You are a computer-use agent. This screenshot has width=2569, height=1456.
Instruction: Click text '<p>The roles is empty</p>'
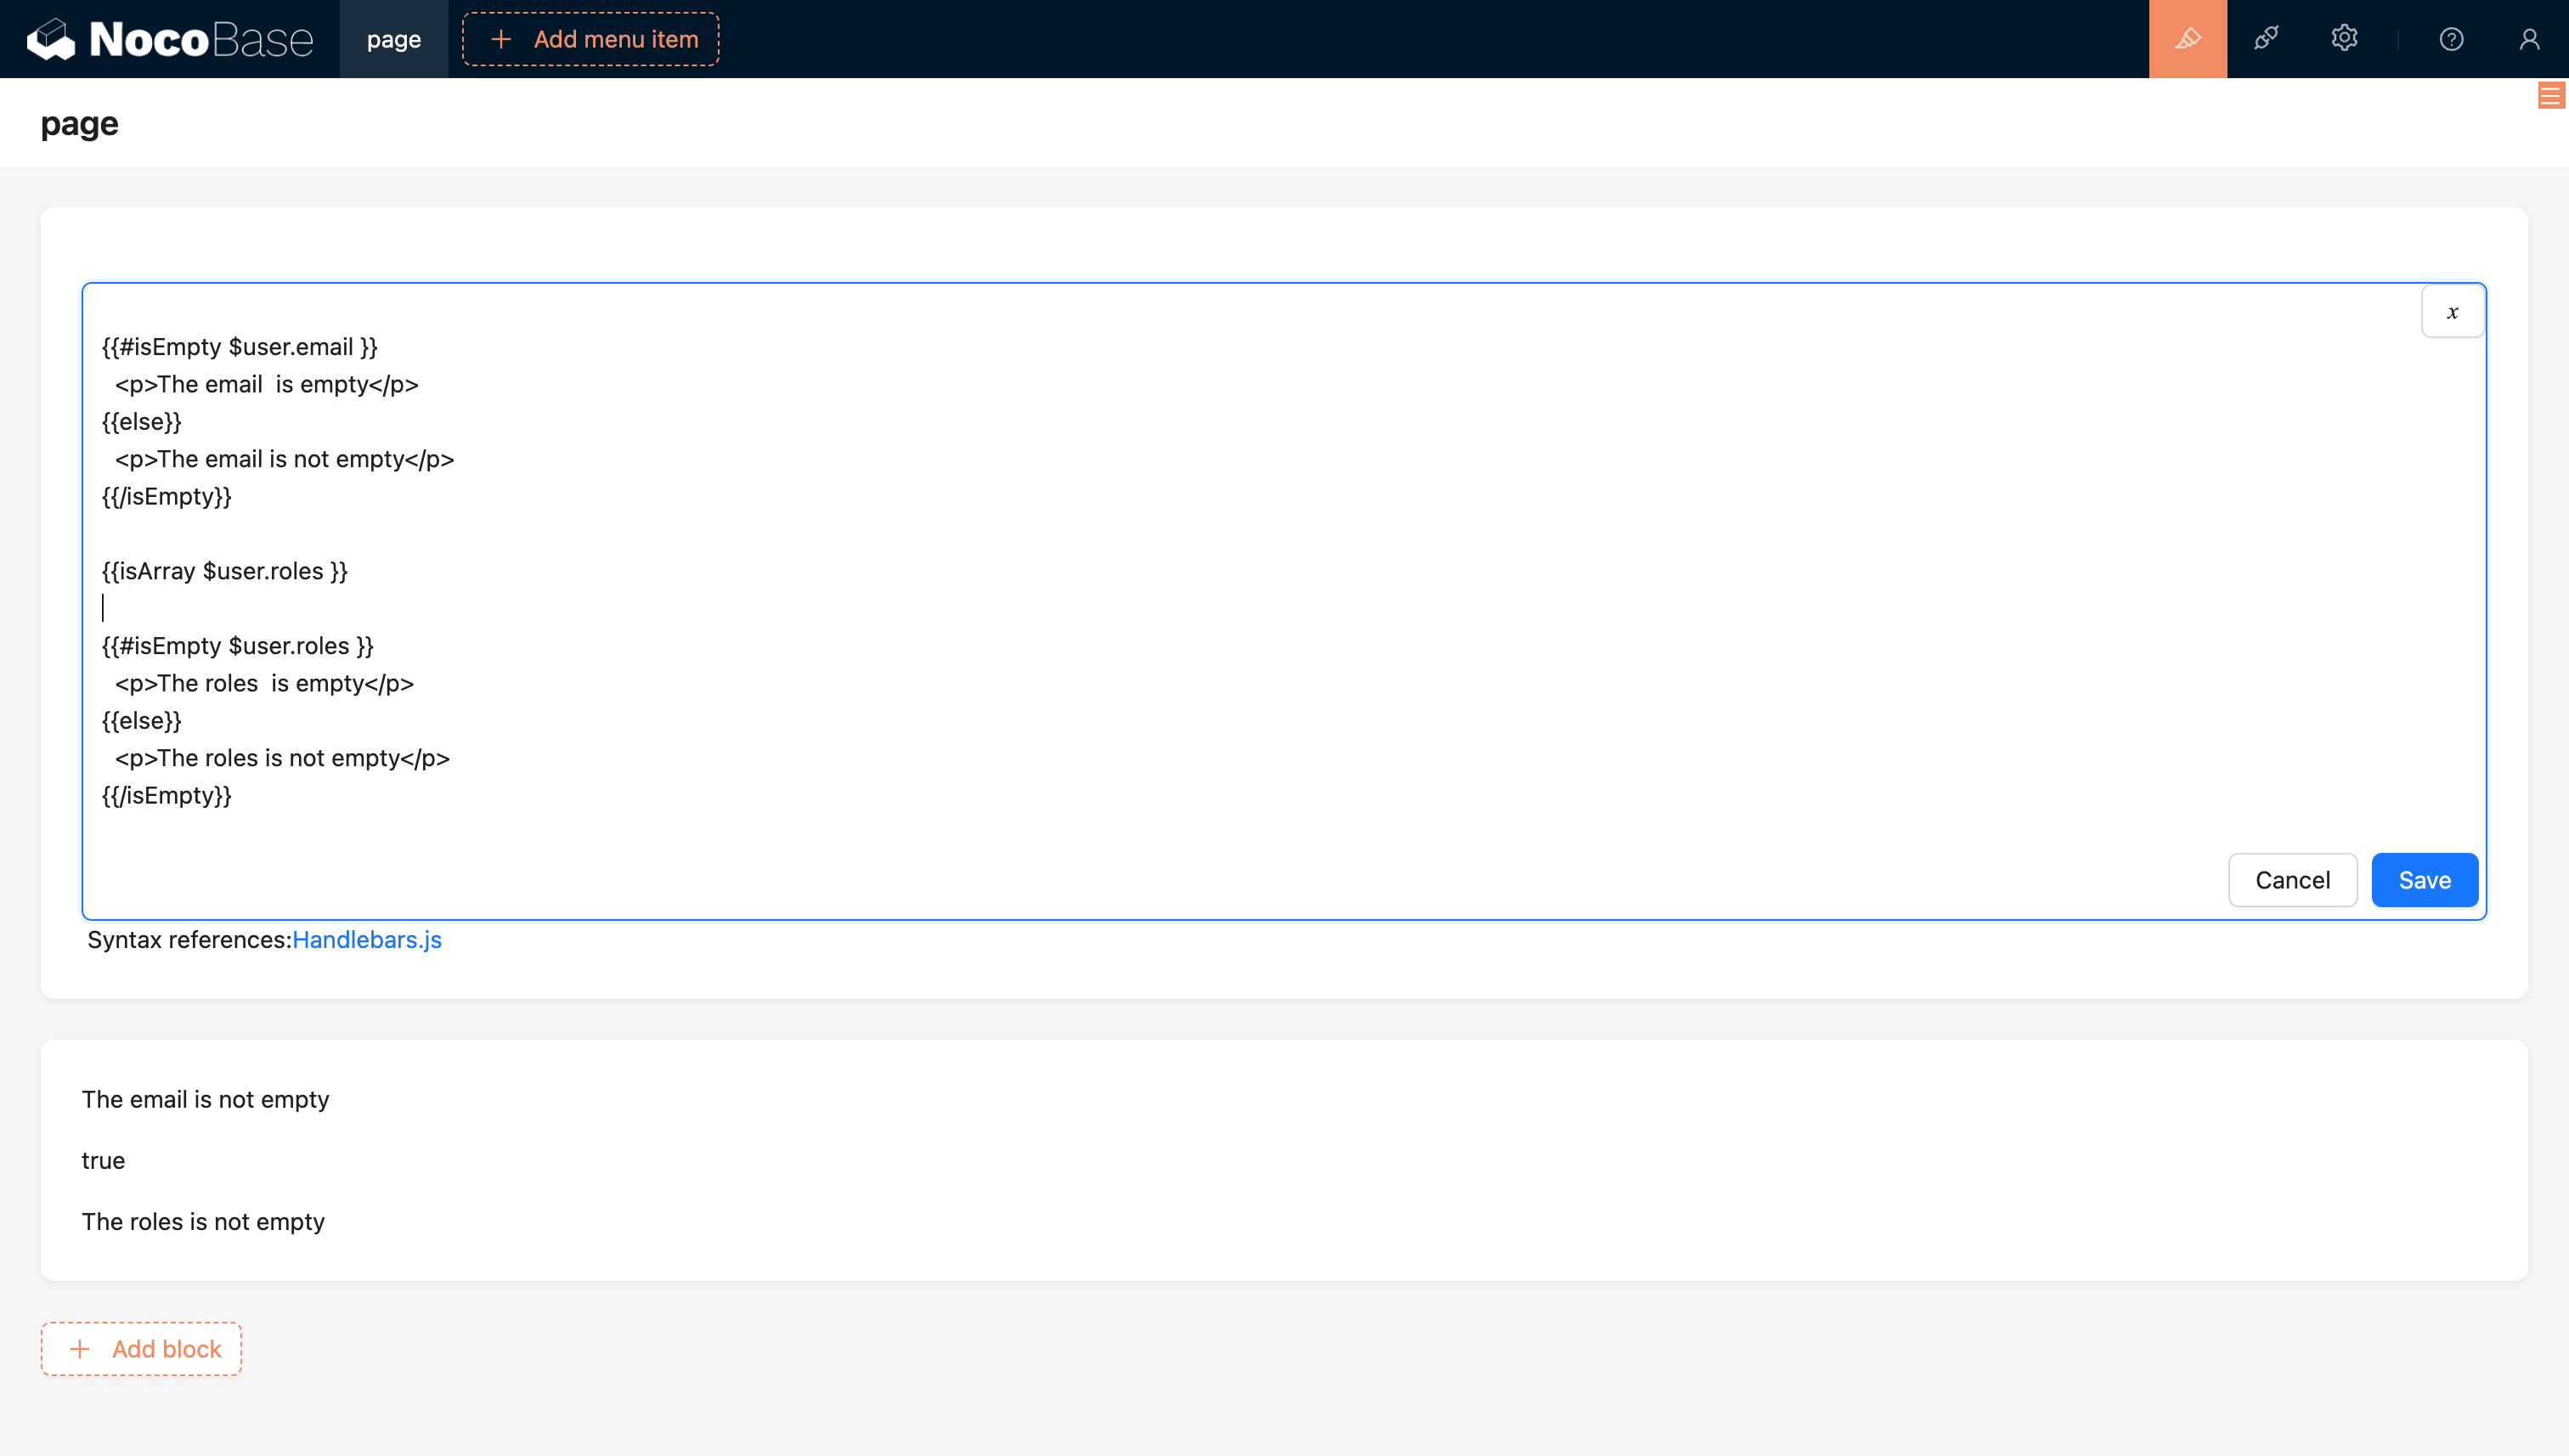click(x=264, y=683)
